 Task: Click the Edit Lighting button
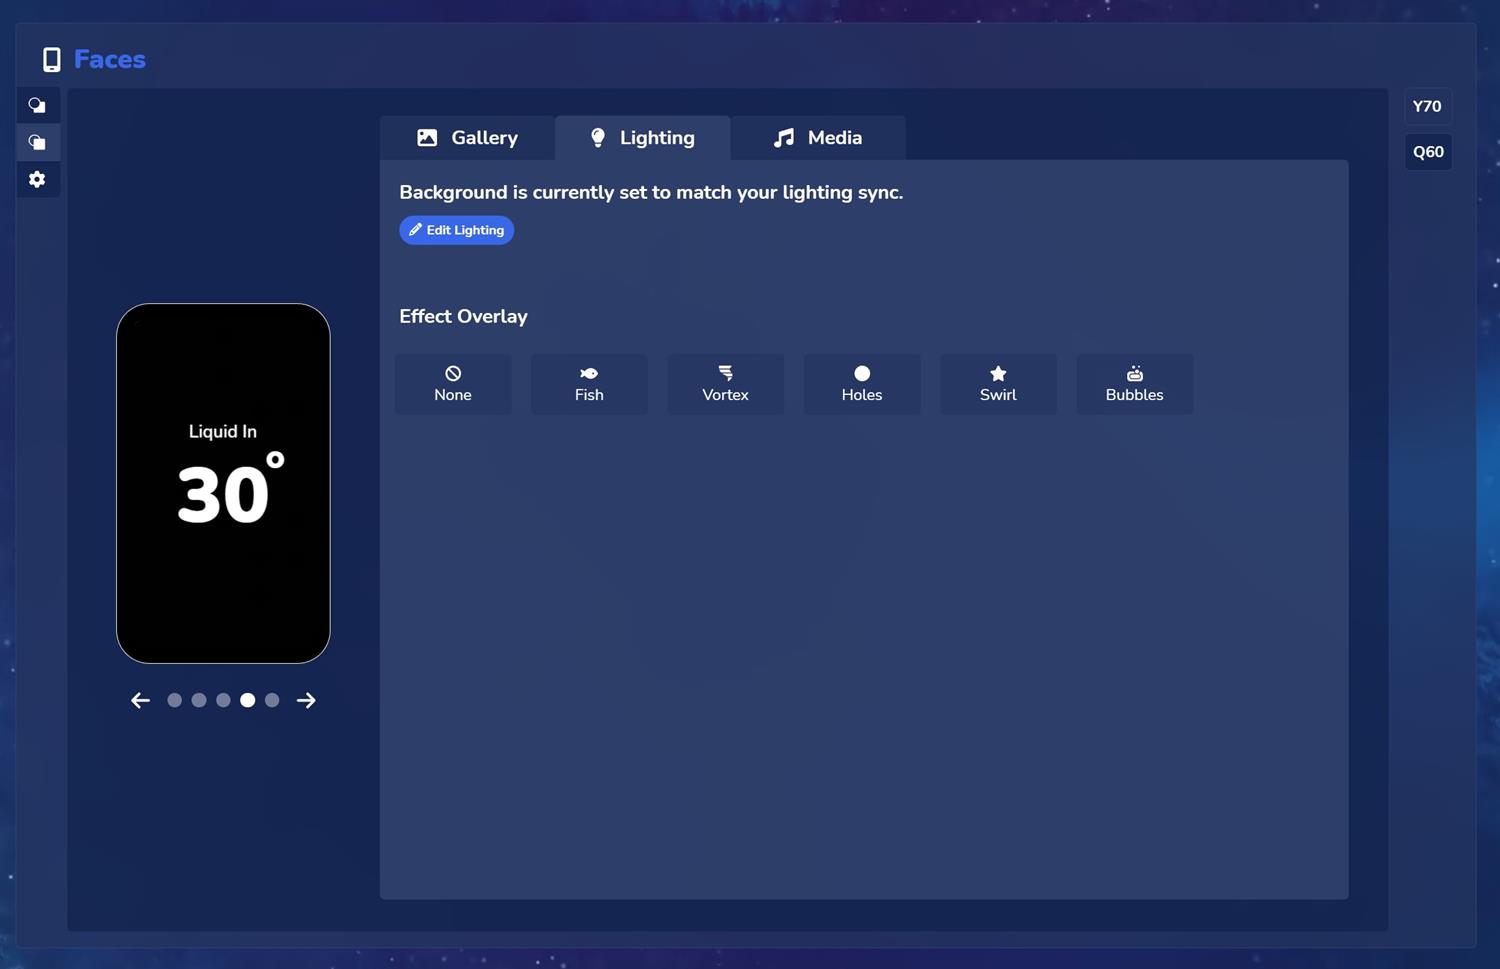[x=456, y=230]
